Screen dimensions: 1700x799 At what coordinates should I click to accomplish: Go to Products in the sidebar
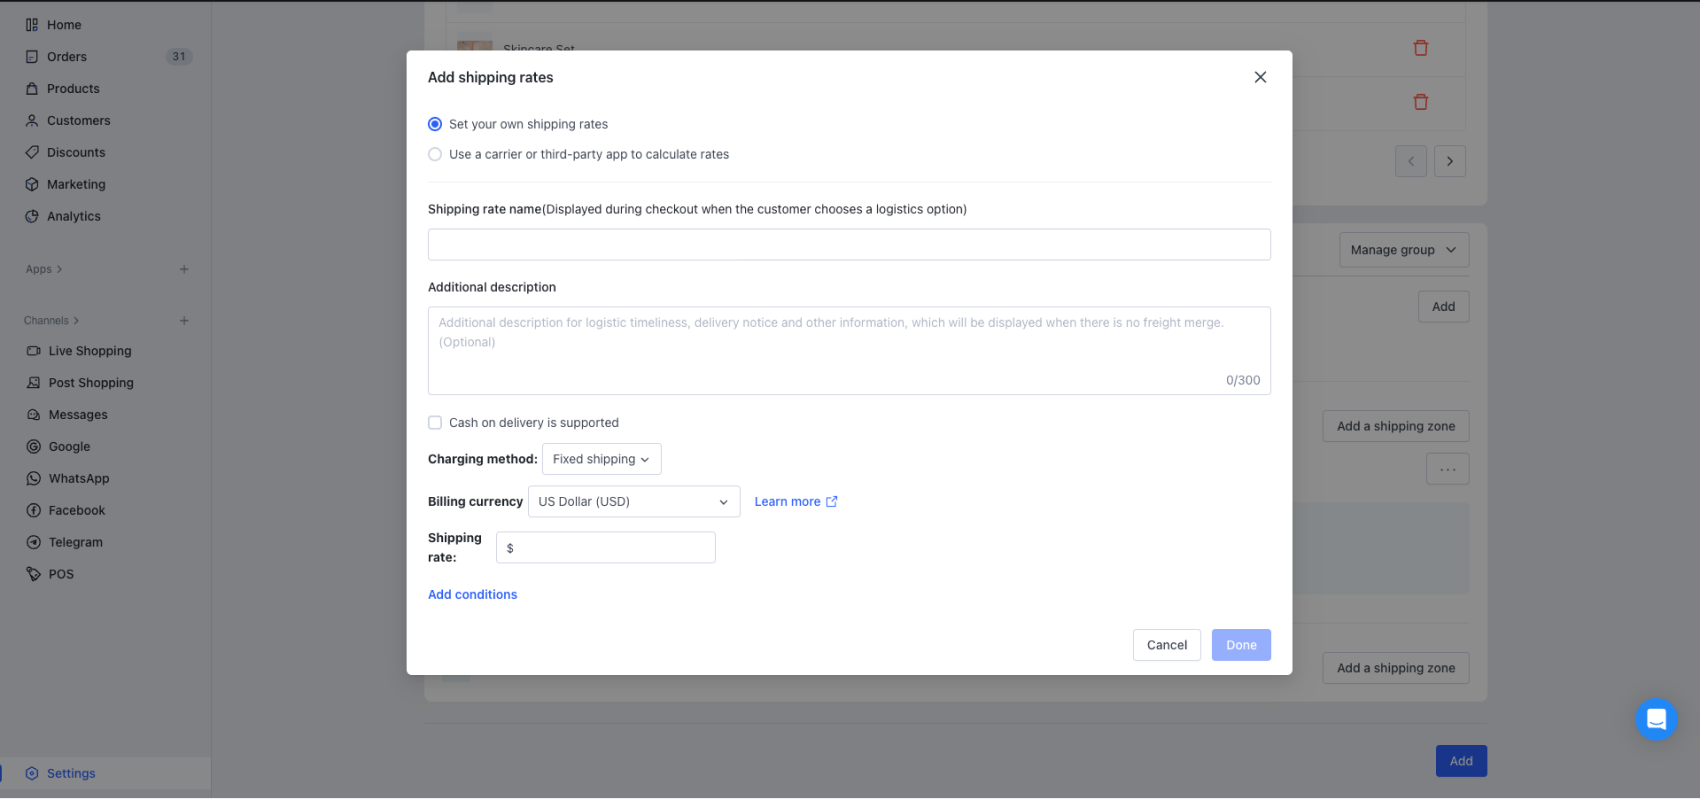coord(73,89)
